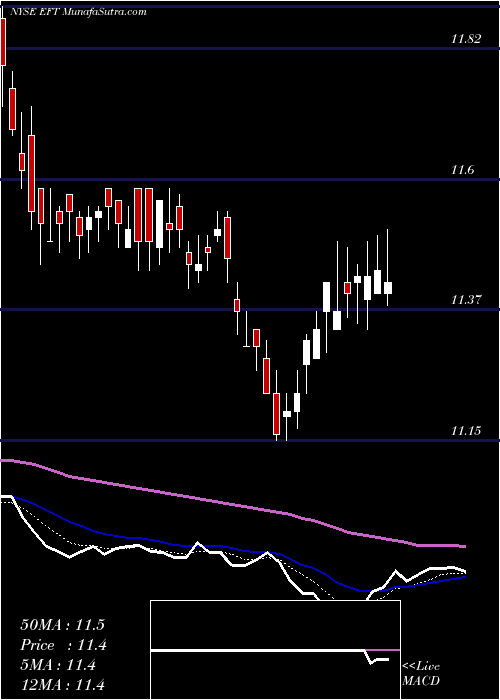This screenshot has width=500, height=700.
Task: Click the 12MA : 11.4 readout
Action: tap(62, 685)
